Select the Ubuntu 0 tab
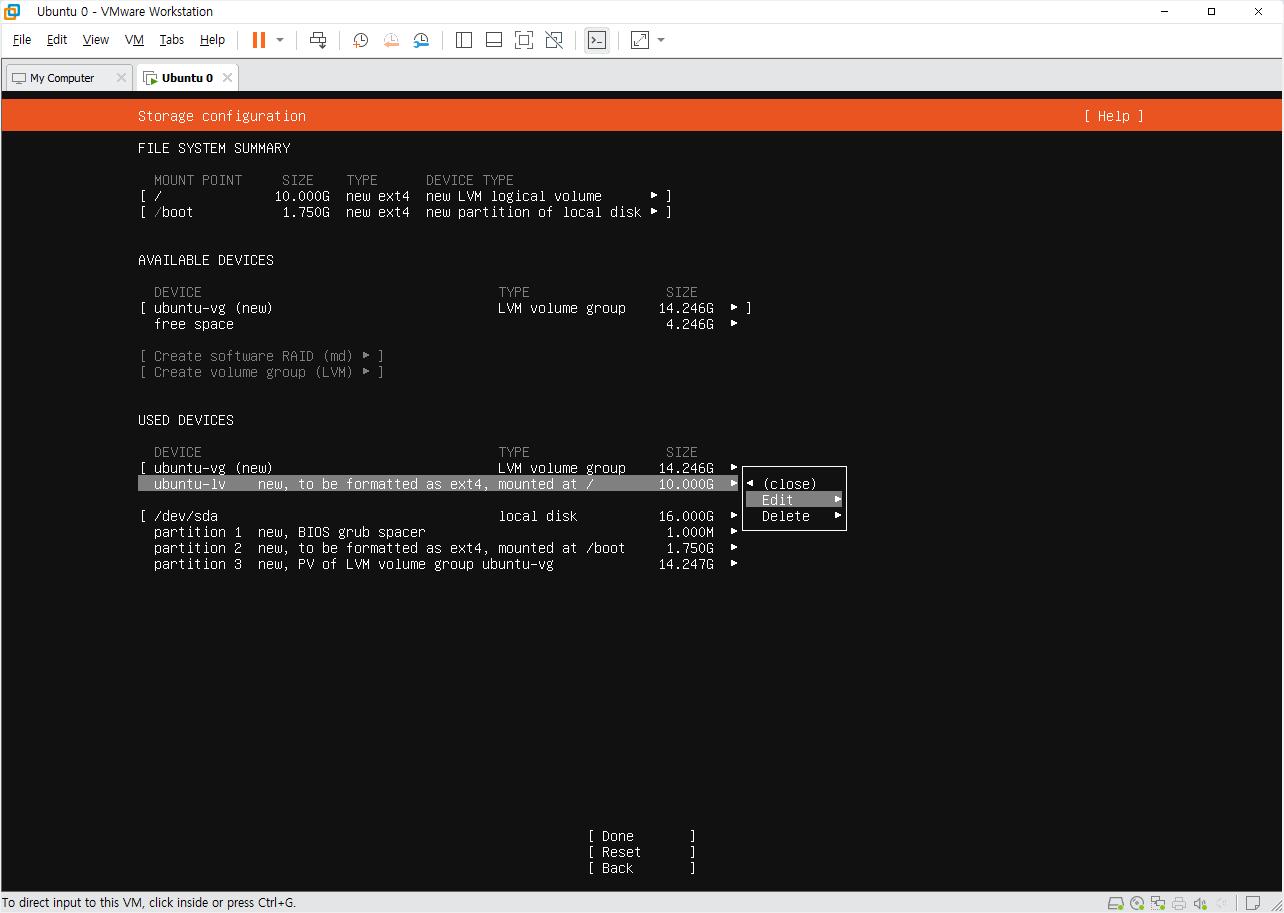Screen dimensions: 1284x913 (x=187, y=78)
